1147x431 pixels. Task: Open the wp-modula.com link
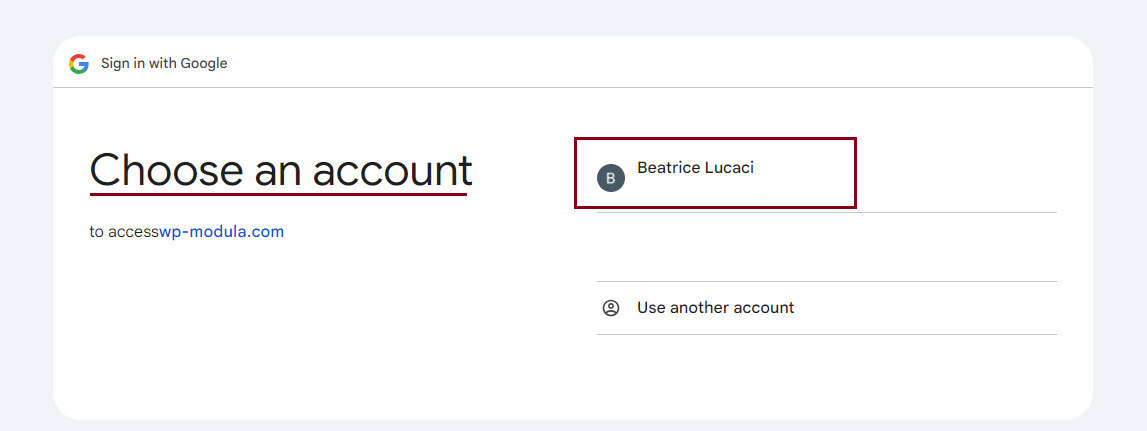[222, 232]
